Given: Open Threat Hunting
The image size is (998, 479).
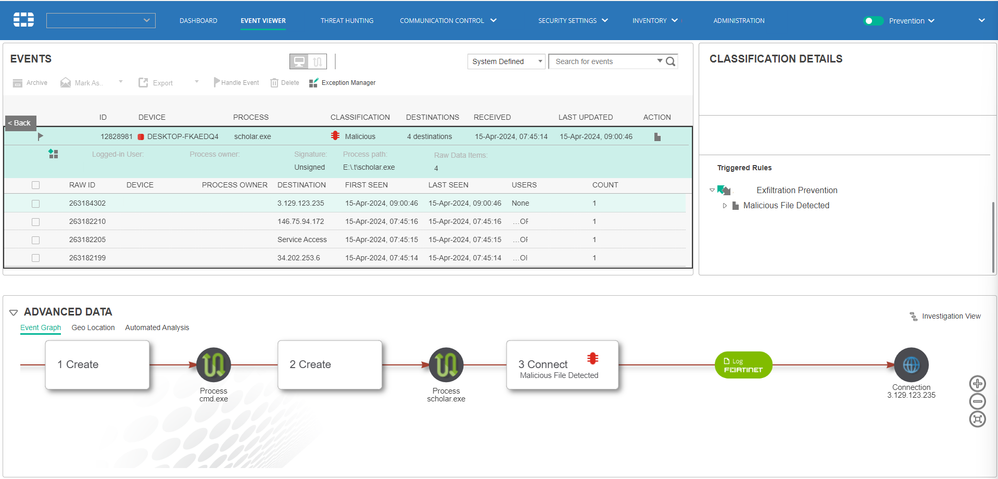Looking at the screenshot, I should pyautogui.click(x=347, y=20).
